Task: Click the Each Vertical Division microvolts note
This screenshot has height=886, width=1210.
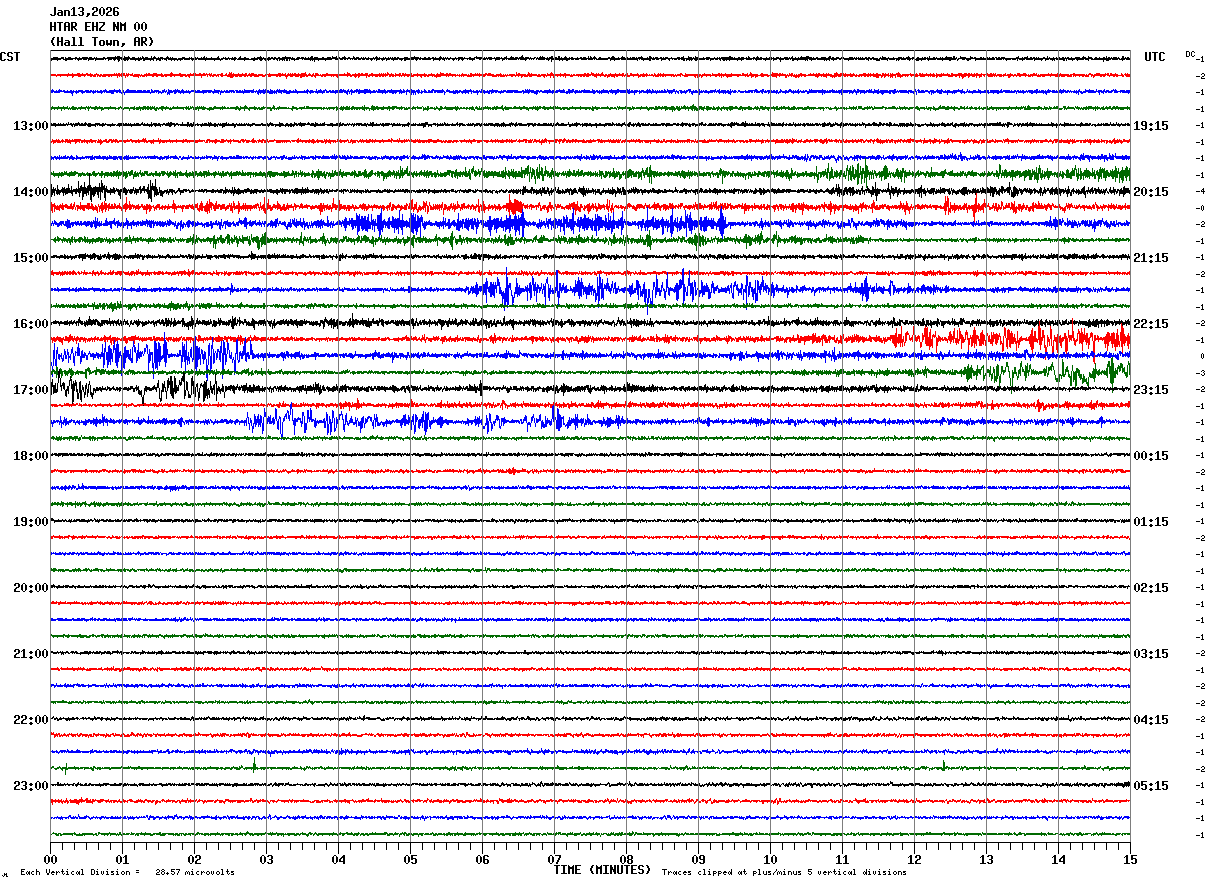Action: click(x=127, y=872)
